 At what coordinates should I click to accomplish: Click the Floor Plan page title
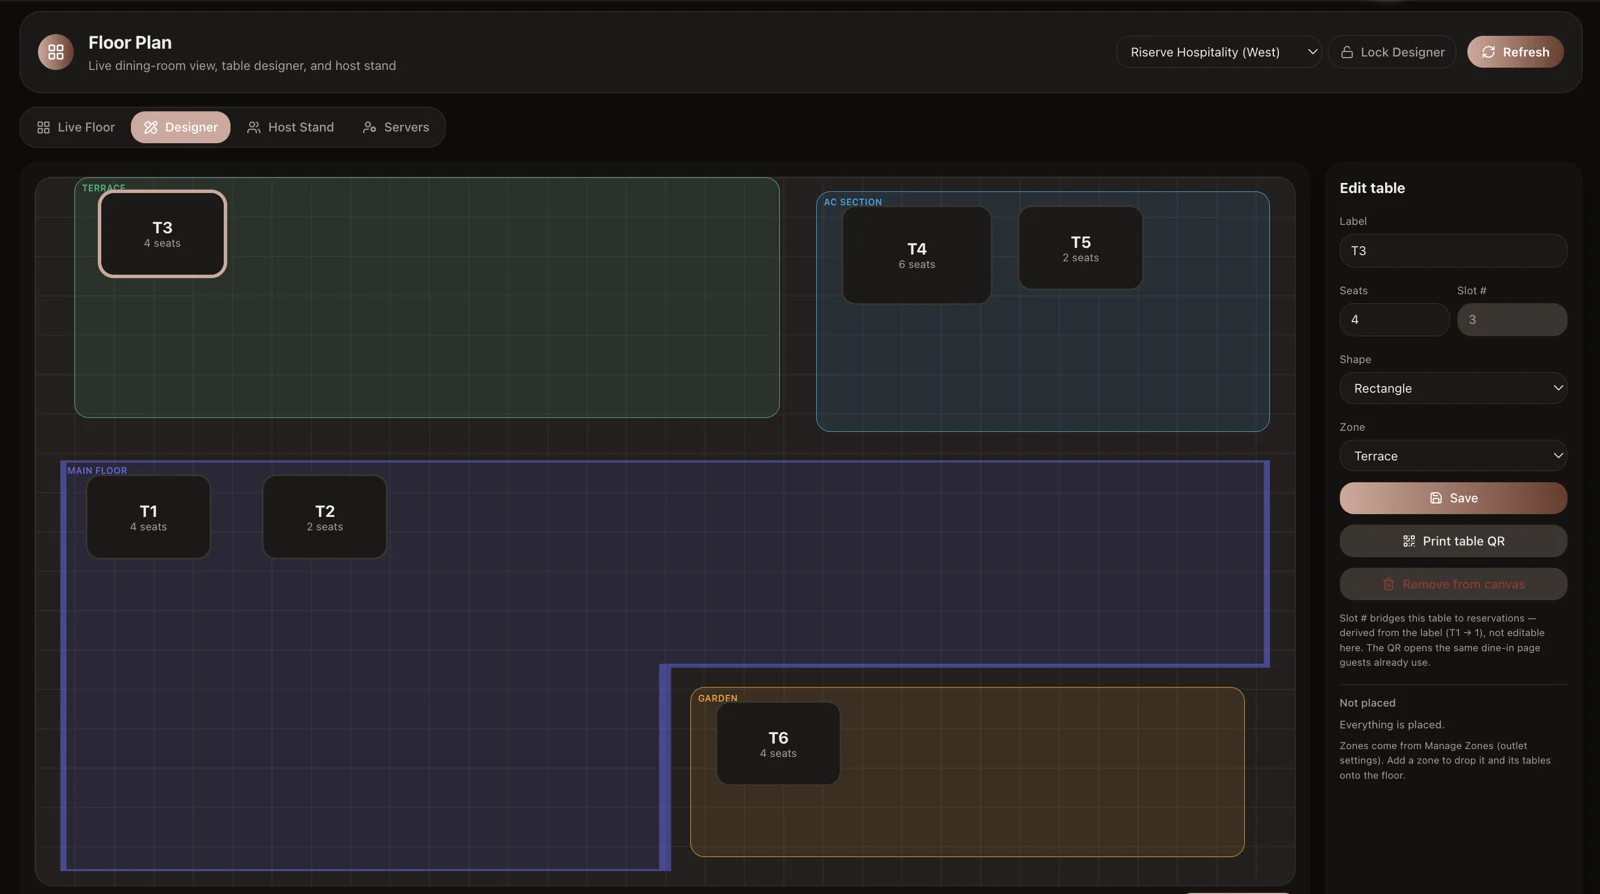(x=130, y=42)
